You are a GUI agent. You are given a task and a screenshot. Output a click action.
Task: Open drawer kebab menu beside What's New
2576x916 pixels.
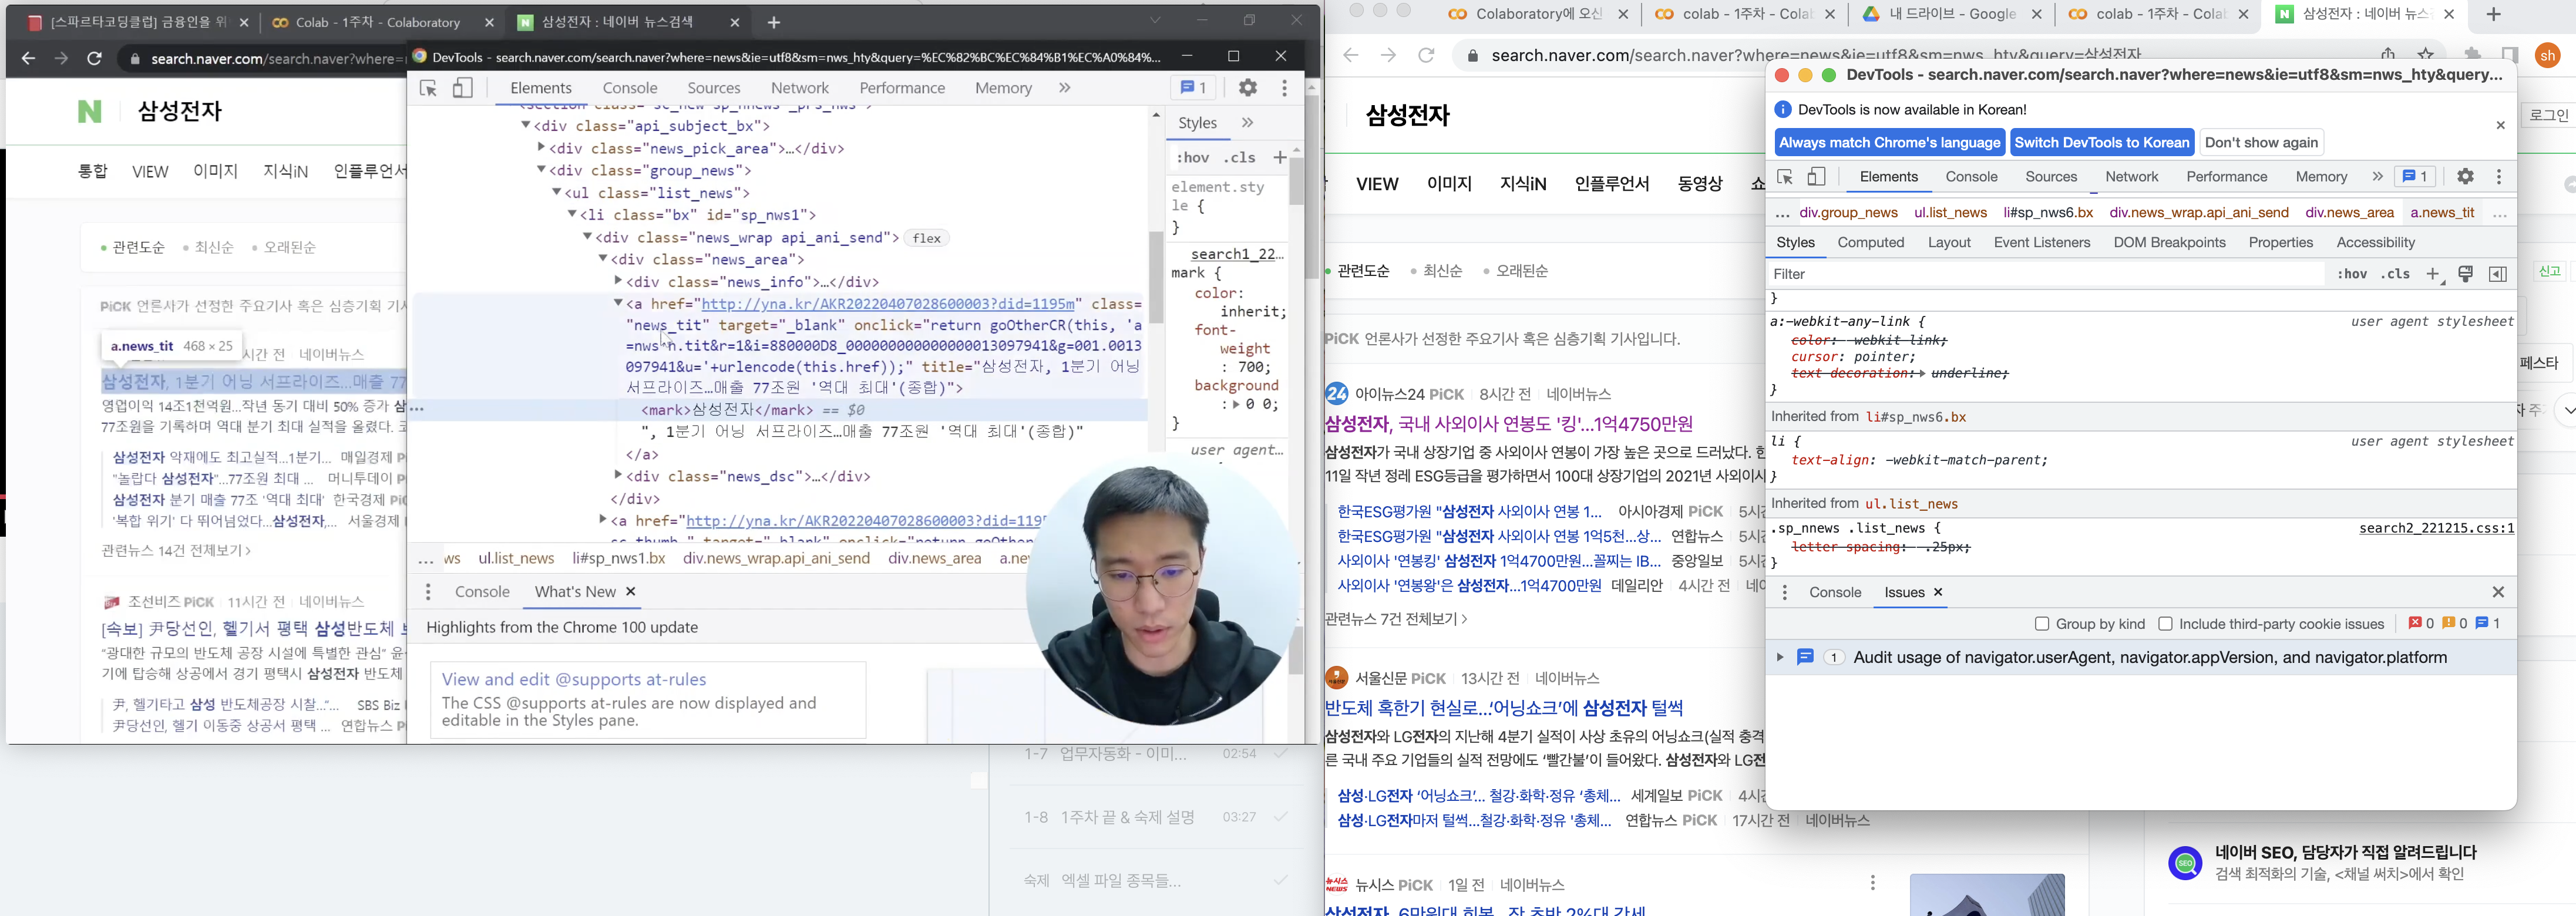[x=428, y=592]
